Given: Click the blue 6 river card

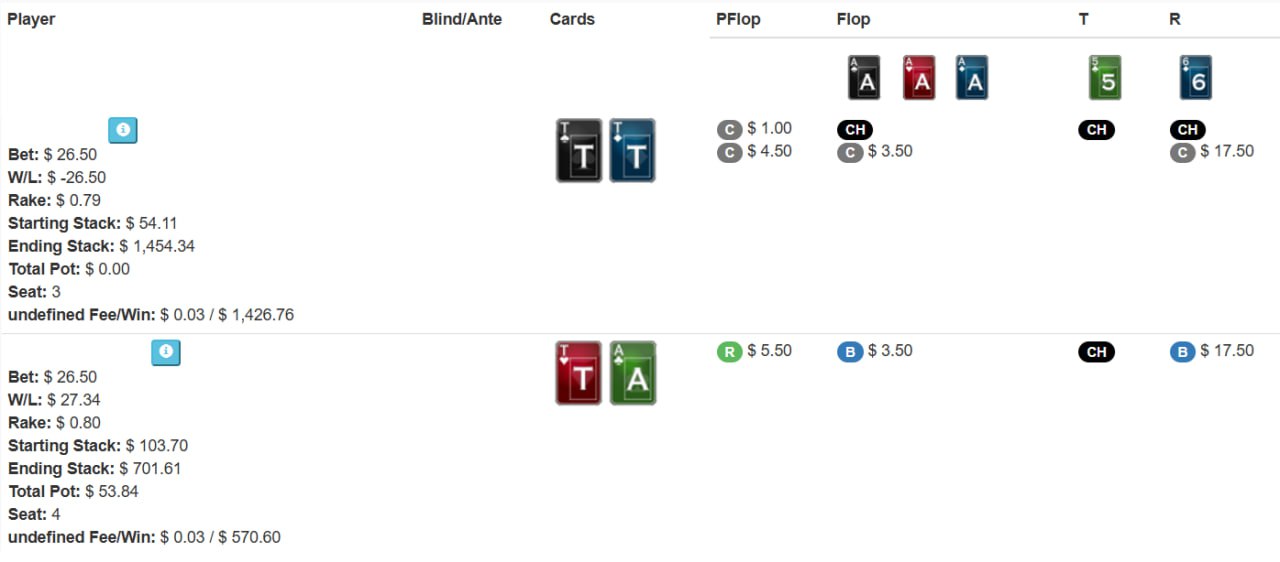Looking at the screenshot, I should pos(1196,78).
